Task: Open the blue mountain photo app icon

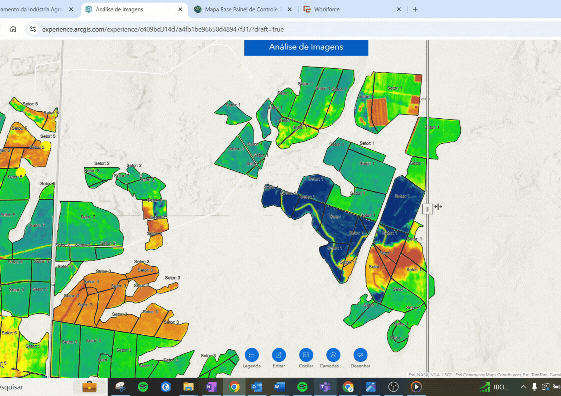Action: (x=371, y=387)
